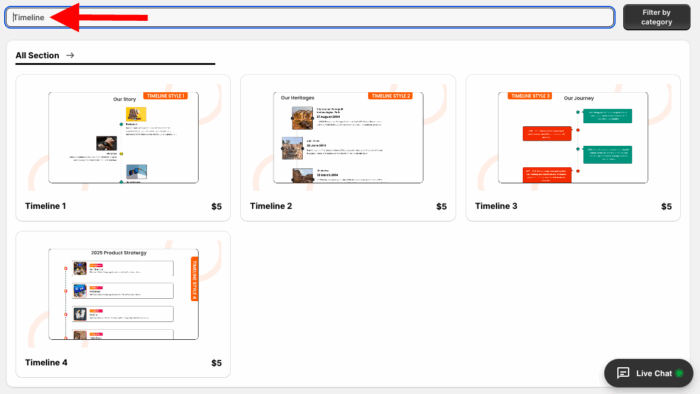This screenshot has height=394, width=700.
Task: Open the Timeline 2 preview thumbnail
Action: [x=348, y=137]
